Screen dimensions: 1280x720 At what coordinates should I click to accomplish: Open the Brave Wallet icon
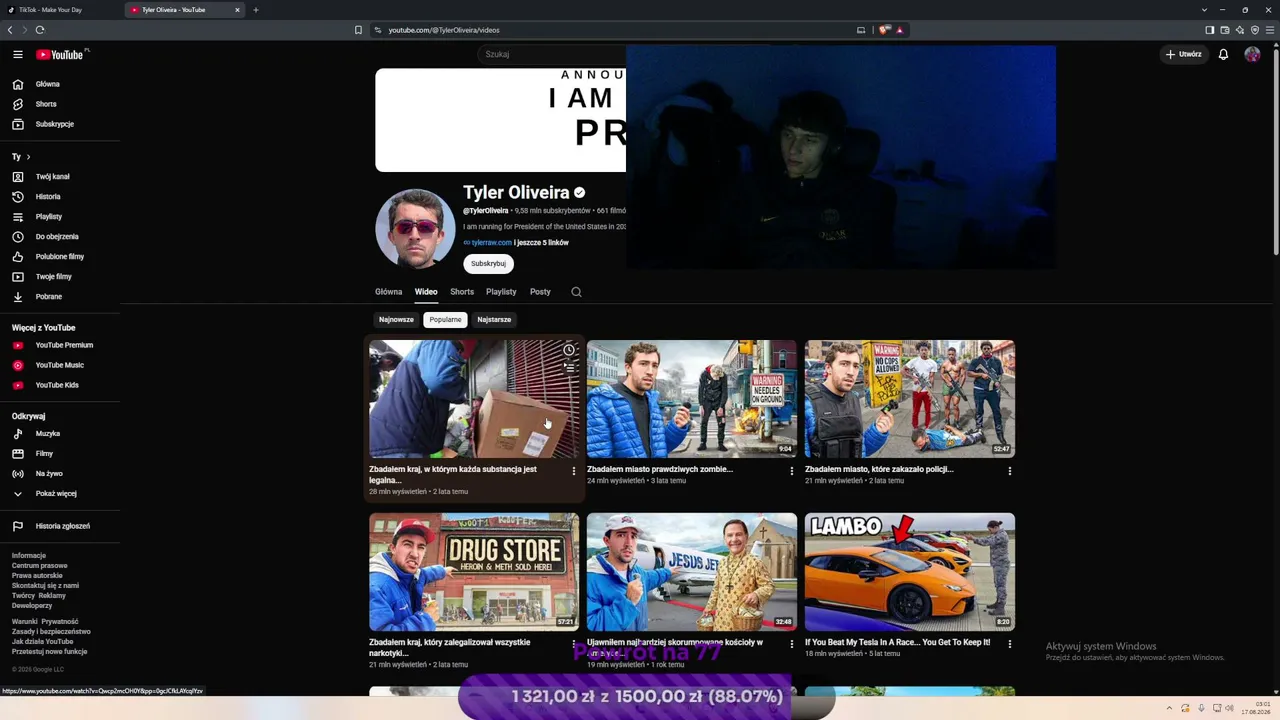(x=1225, y=30)
